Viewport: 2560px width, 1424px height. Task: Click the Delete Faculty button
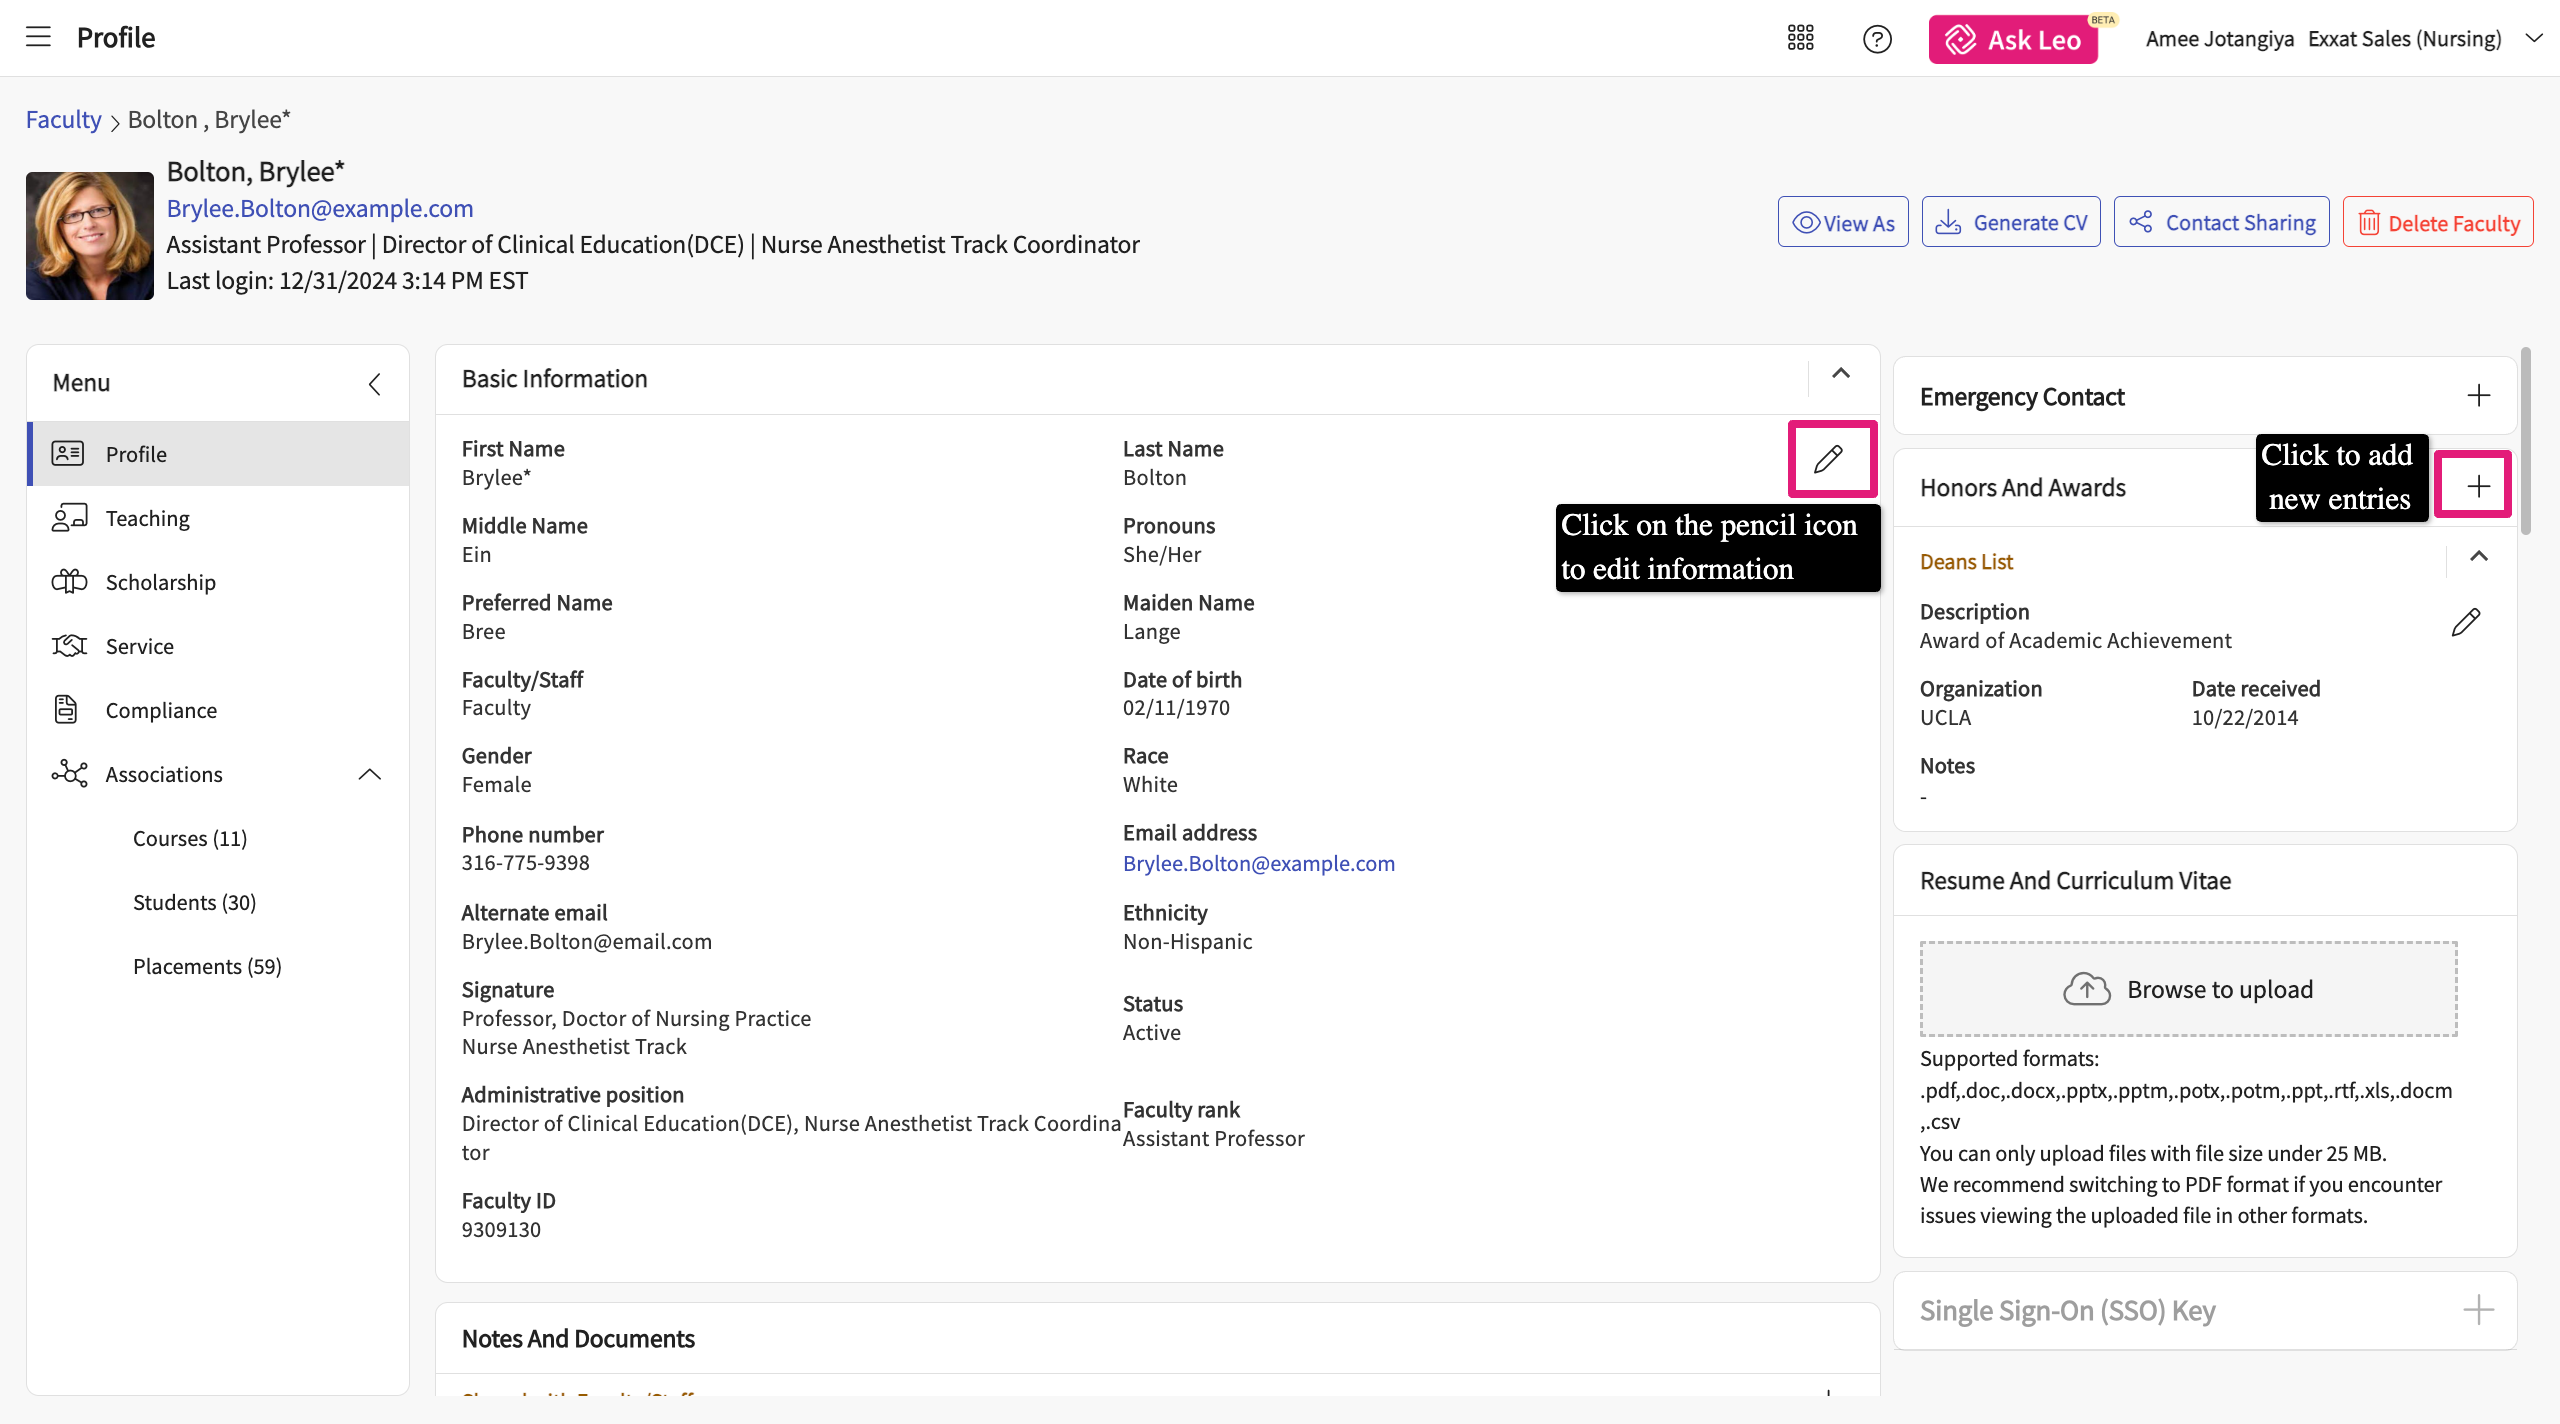[2437, 223]
